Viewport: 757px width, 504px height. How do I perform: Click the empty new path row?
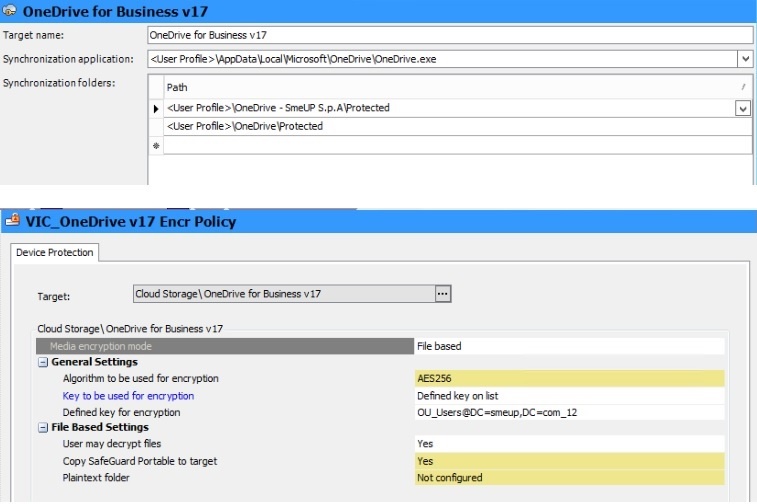point(457,145)
